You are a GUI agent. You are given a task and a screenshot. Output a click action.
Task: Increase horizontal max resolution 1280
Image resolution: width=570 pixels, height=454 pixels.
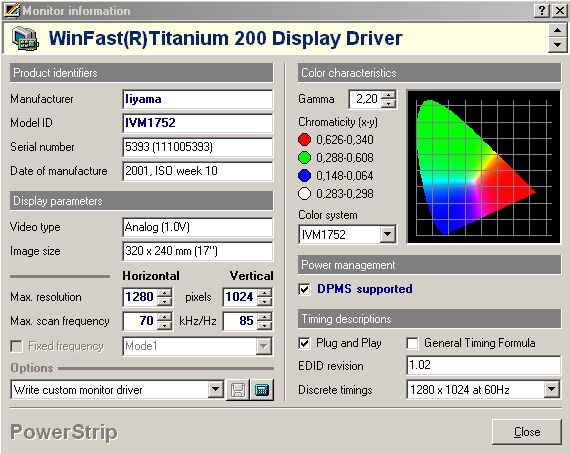165,293
